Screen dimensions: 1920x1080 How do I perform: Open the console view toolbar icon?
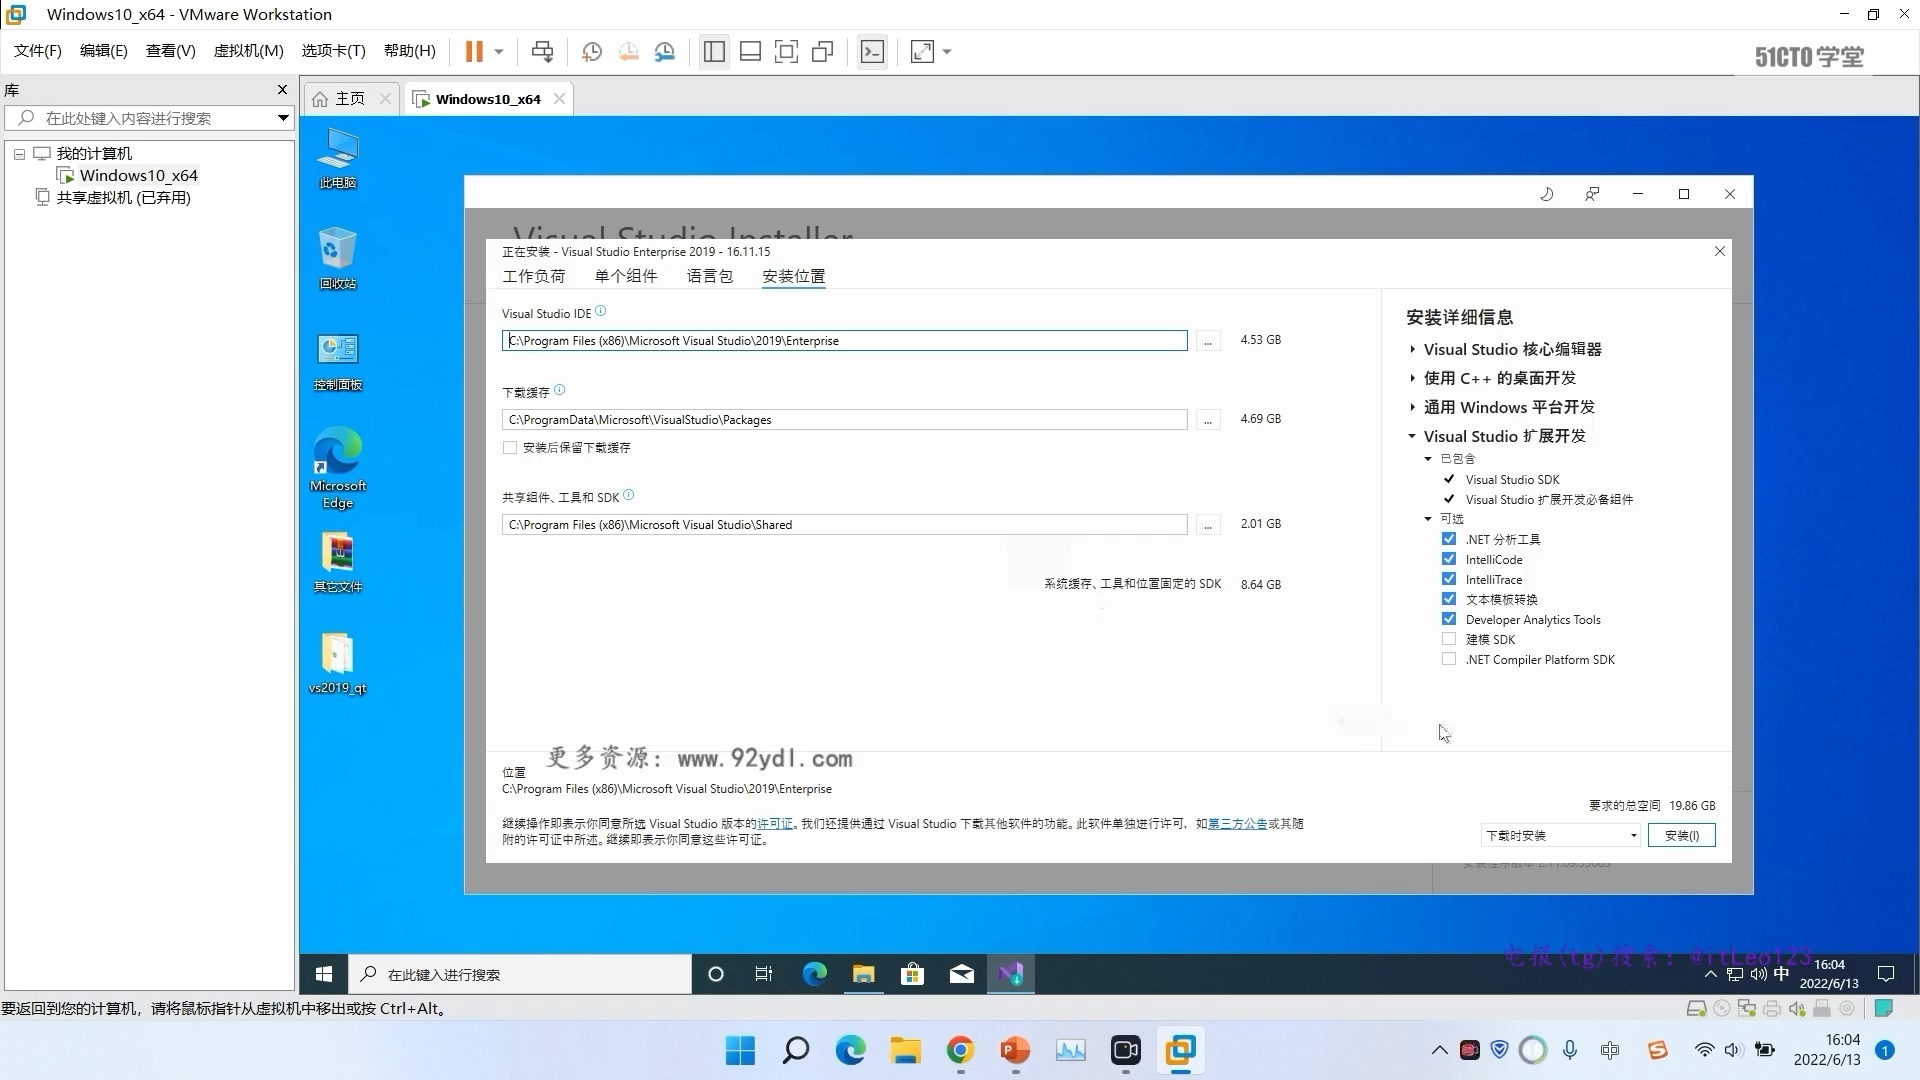click(872, 52)
